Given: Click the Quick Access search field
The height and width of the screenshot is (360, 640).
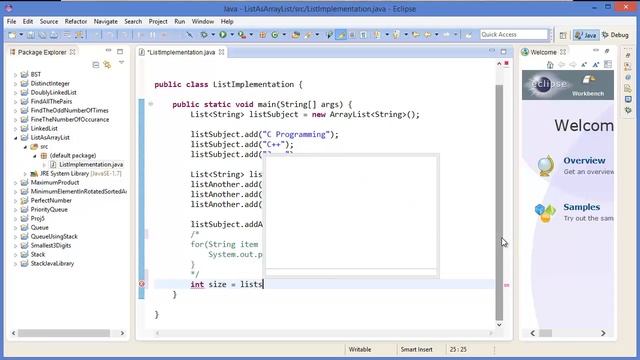Looking at the screenshot, I should pyautogui.click(x=513, y=35).
